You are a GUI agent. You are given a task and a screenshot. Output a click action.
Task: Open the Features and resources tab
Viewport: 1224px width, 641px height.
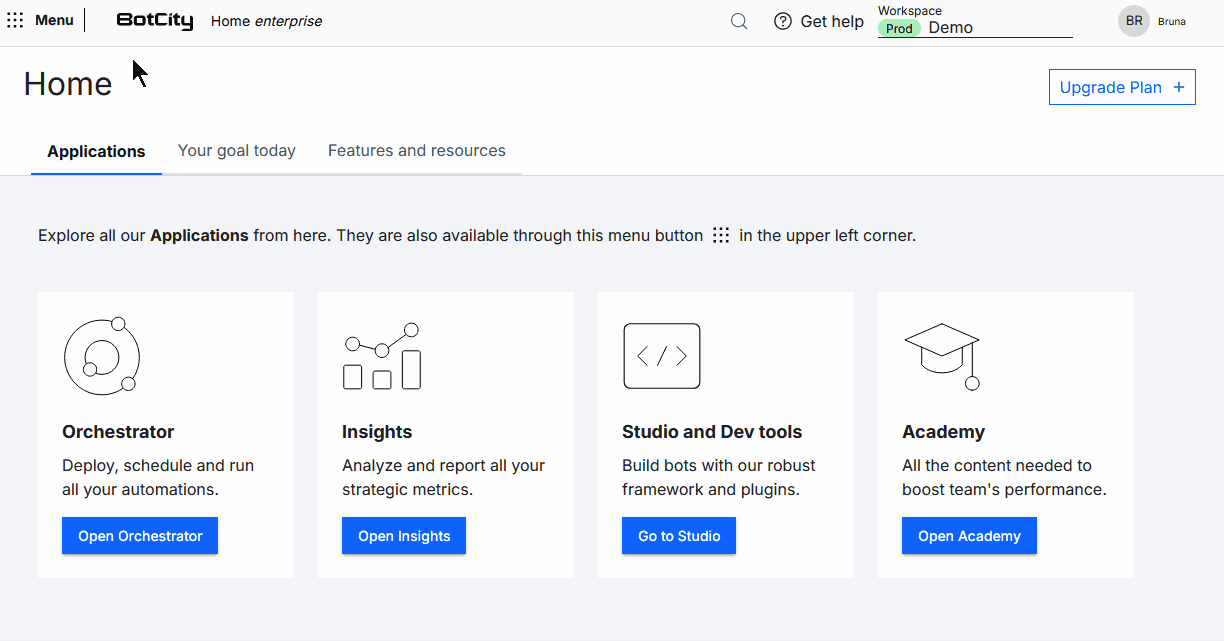pos(417,151)
